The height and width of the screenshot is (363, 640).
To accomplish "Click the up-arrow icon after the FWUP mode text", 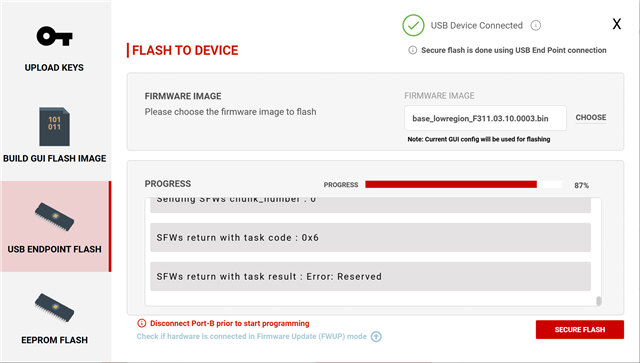I will pyautogui.click(x=376, y=336).
